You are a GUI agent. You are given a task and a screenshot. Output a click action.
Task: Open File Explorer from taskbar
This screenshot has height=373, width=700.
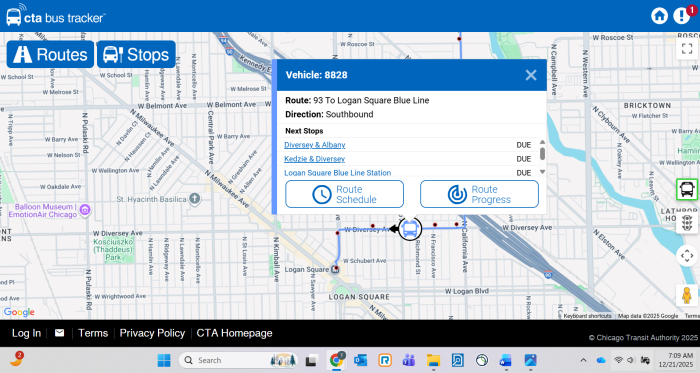433,360
